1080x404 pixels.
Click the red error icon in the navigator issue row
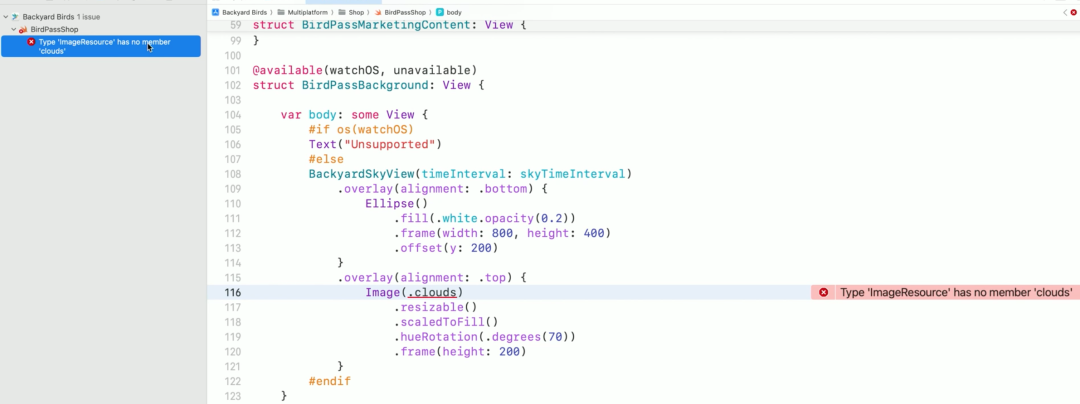[x=31, y=42]
